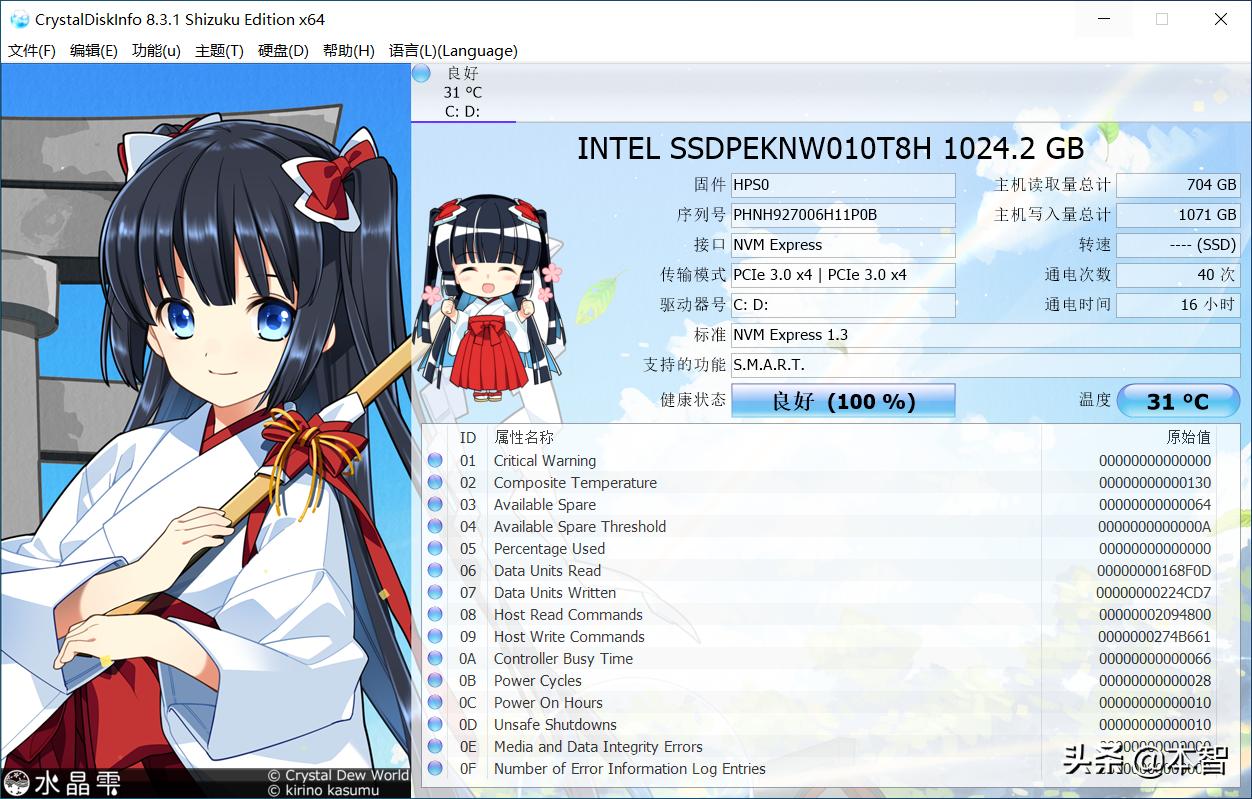Click the interface field NVM Express
This screenshot has width=1252, height=799.
[x=843, y=245]
